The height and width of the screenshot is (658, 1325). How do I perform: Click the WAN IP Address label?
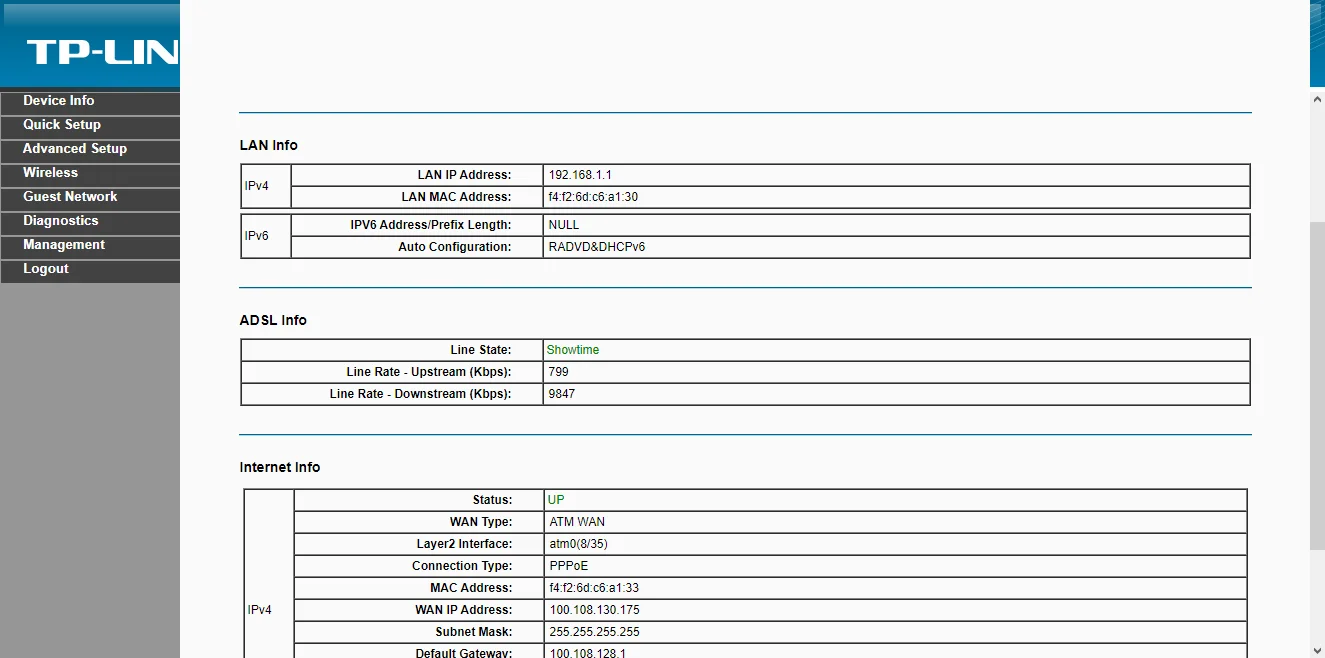pyautogui.click(x=464, y=610)
